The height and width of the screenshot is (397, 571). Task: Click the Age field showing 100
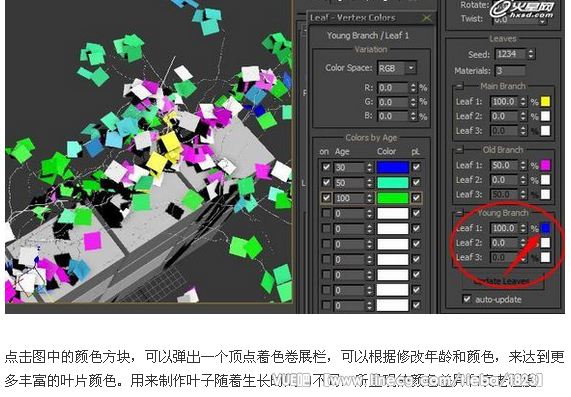tap(349, 198)
